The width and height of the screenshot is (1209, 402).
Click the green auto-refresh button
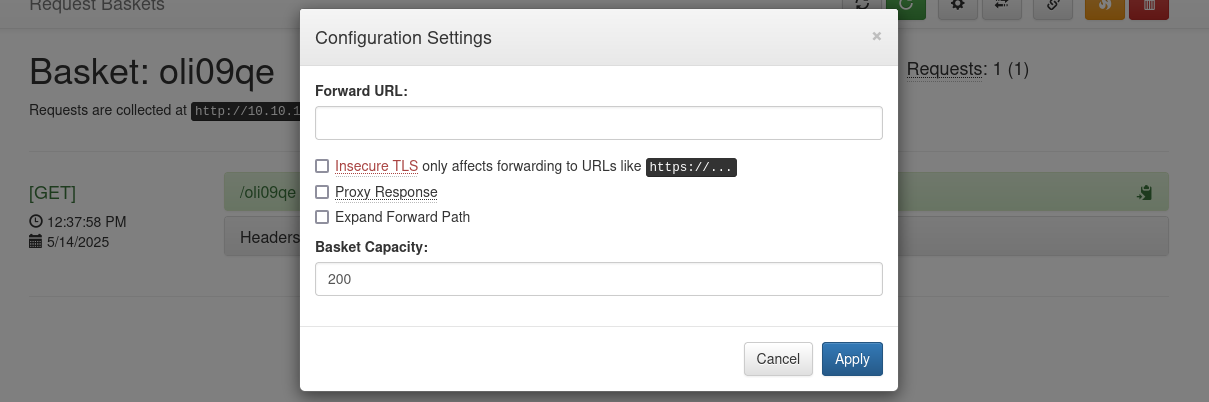point(905,7)
